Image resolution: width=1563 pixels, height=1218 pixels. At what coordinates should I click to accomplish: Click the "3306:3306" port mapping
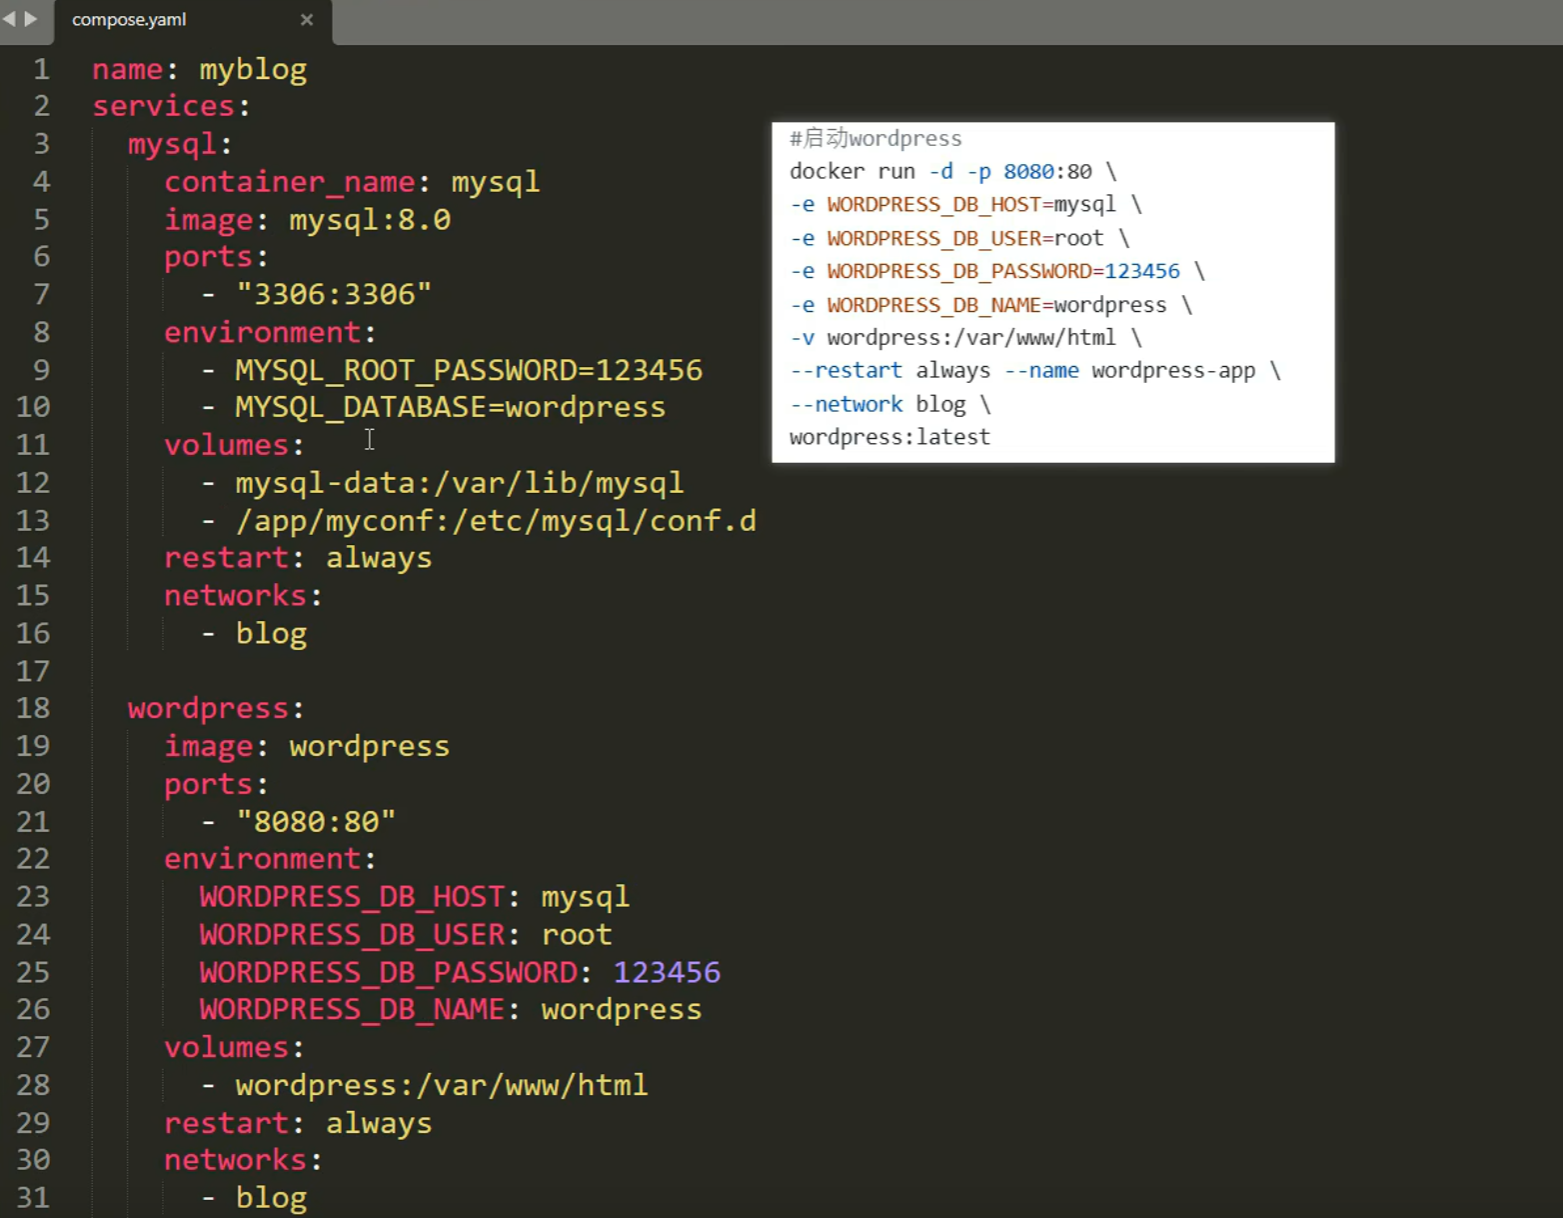coord(334,294)
